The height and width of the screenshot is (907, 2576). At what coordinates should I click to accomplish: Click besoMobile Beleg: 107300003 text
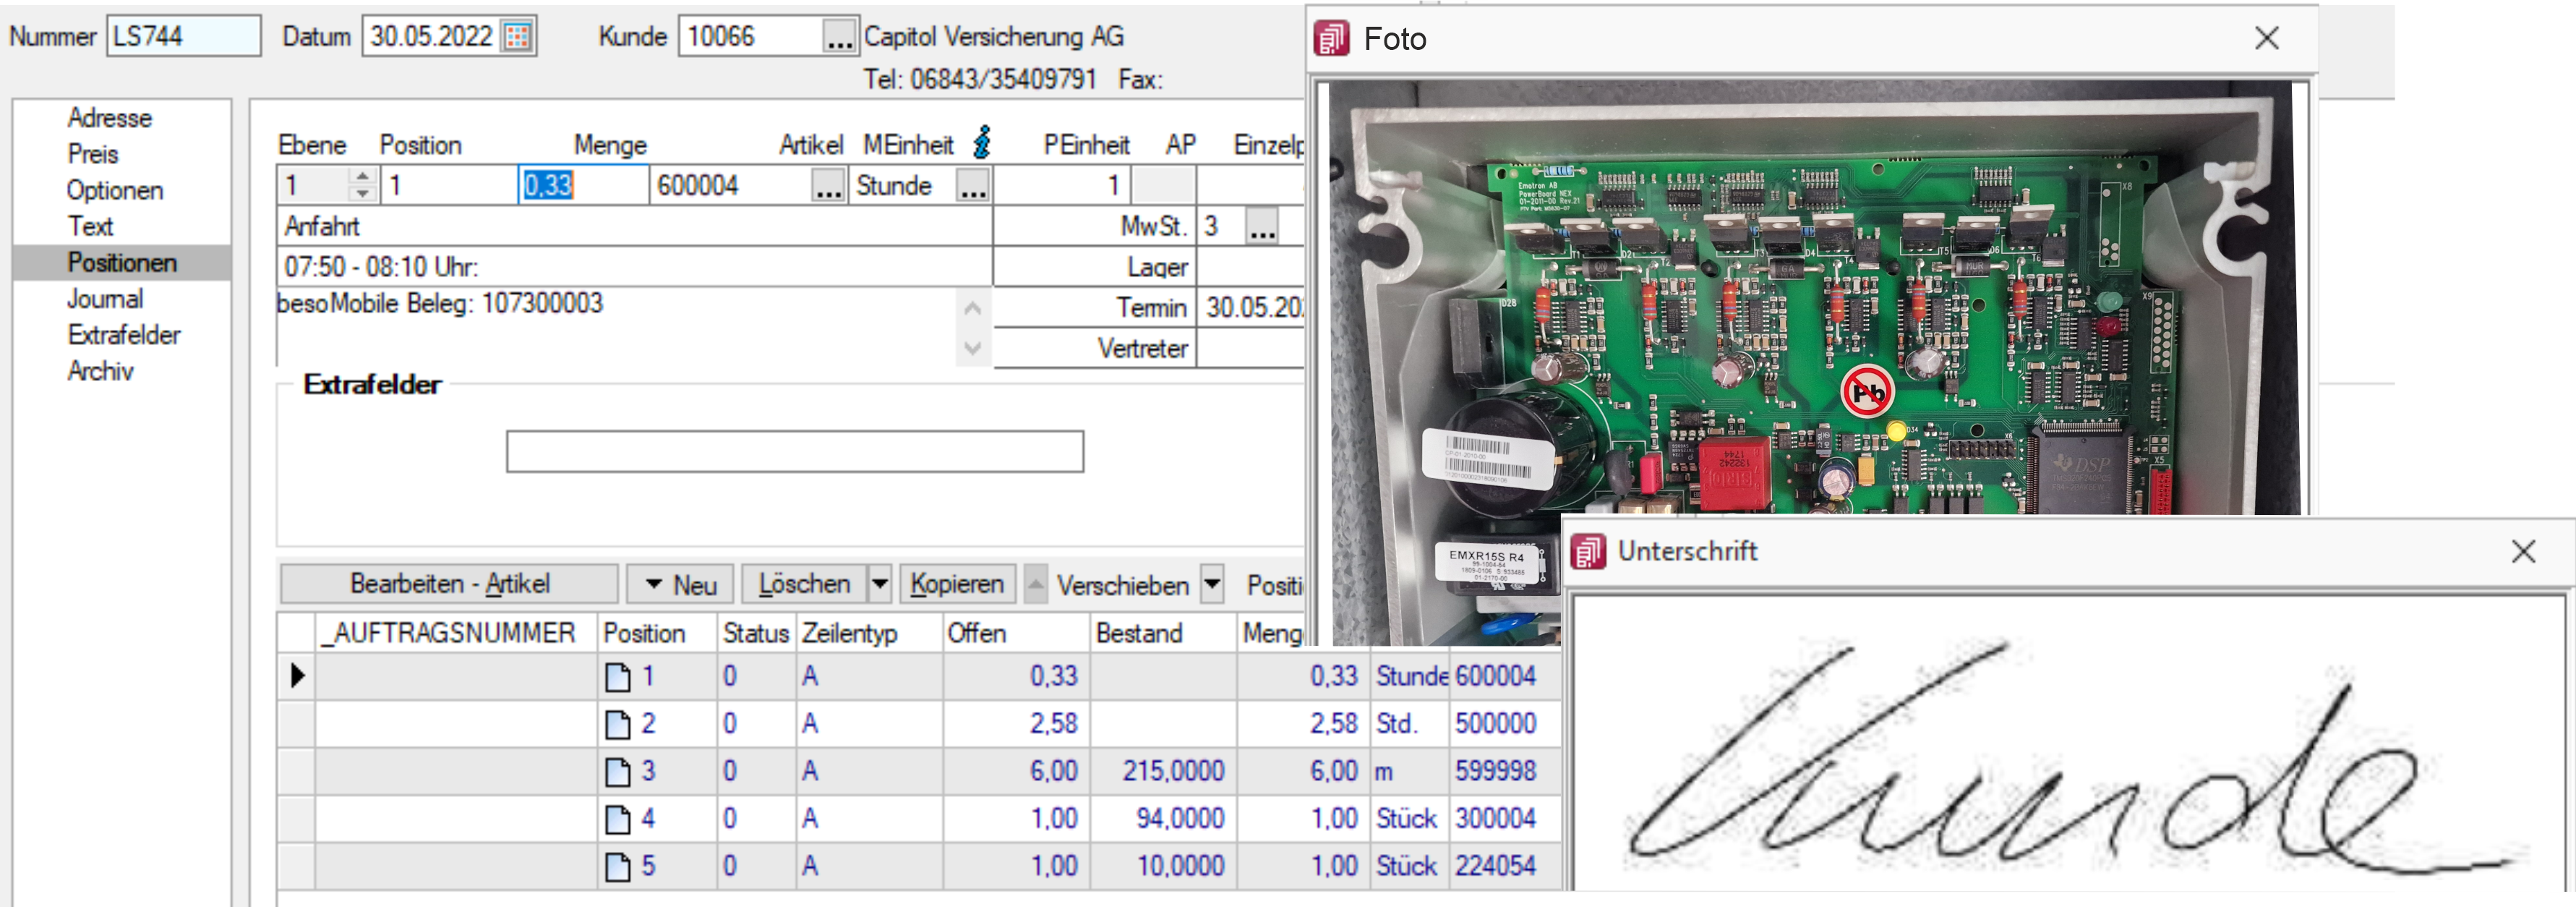440,304
